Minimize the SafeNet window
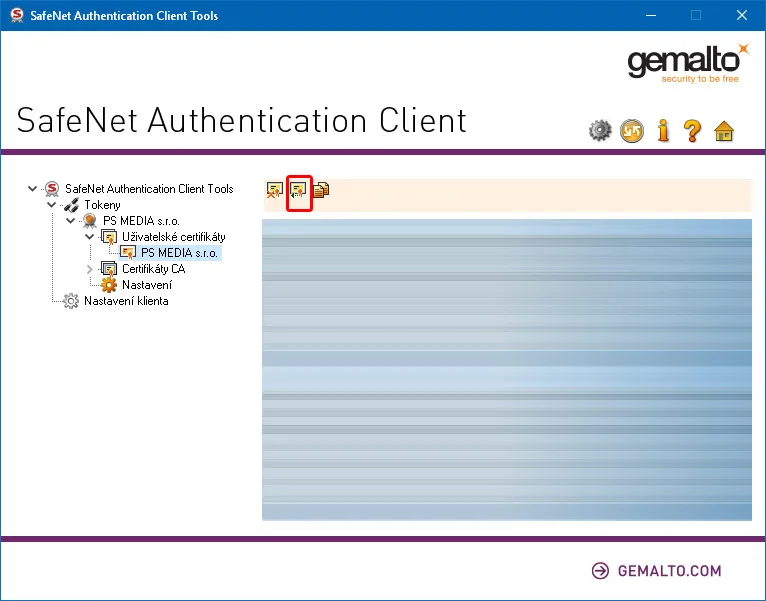Screen dimensions: 766x601 pos(651,15)
